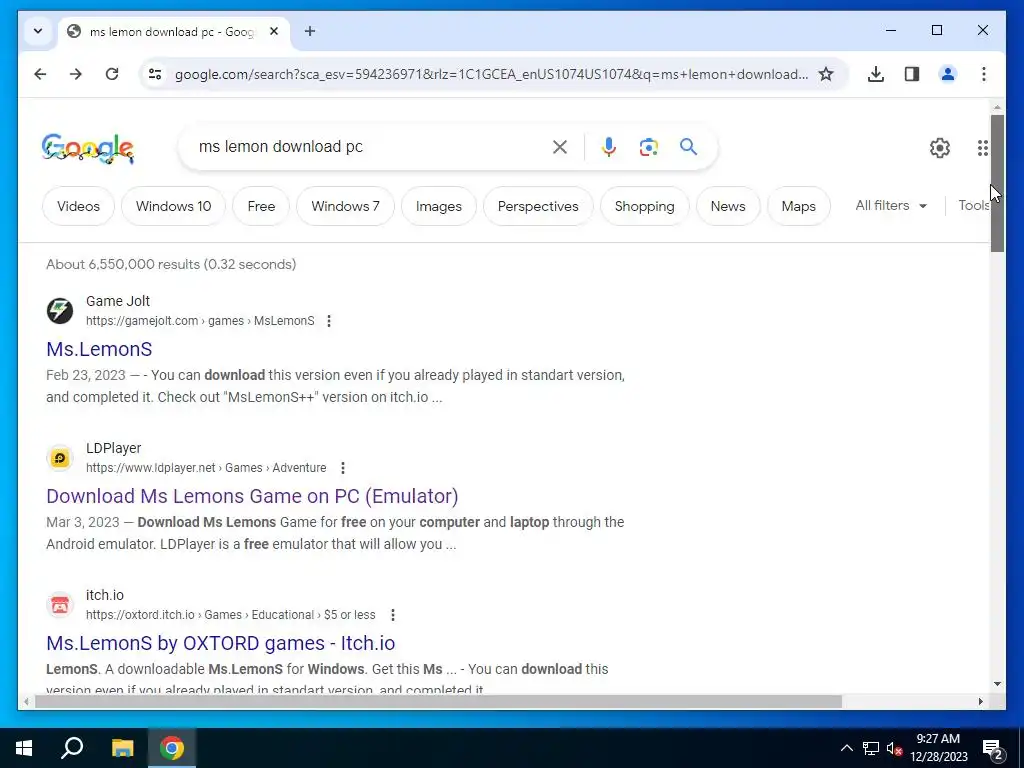Click the browser forward arrow
Viewport: 1024px width, 768px height.
point(76,74)
